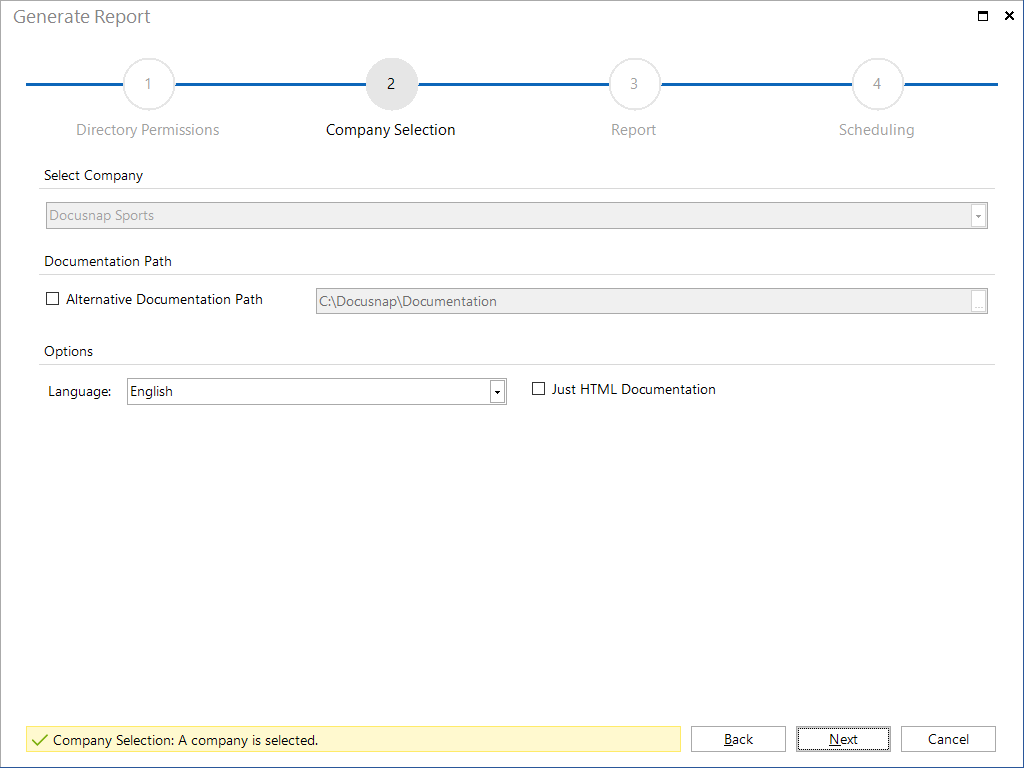
Task: Click step 3 circle in wizard
Action: coord(634,84)
